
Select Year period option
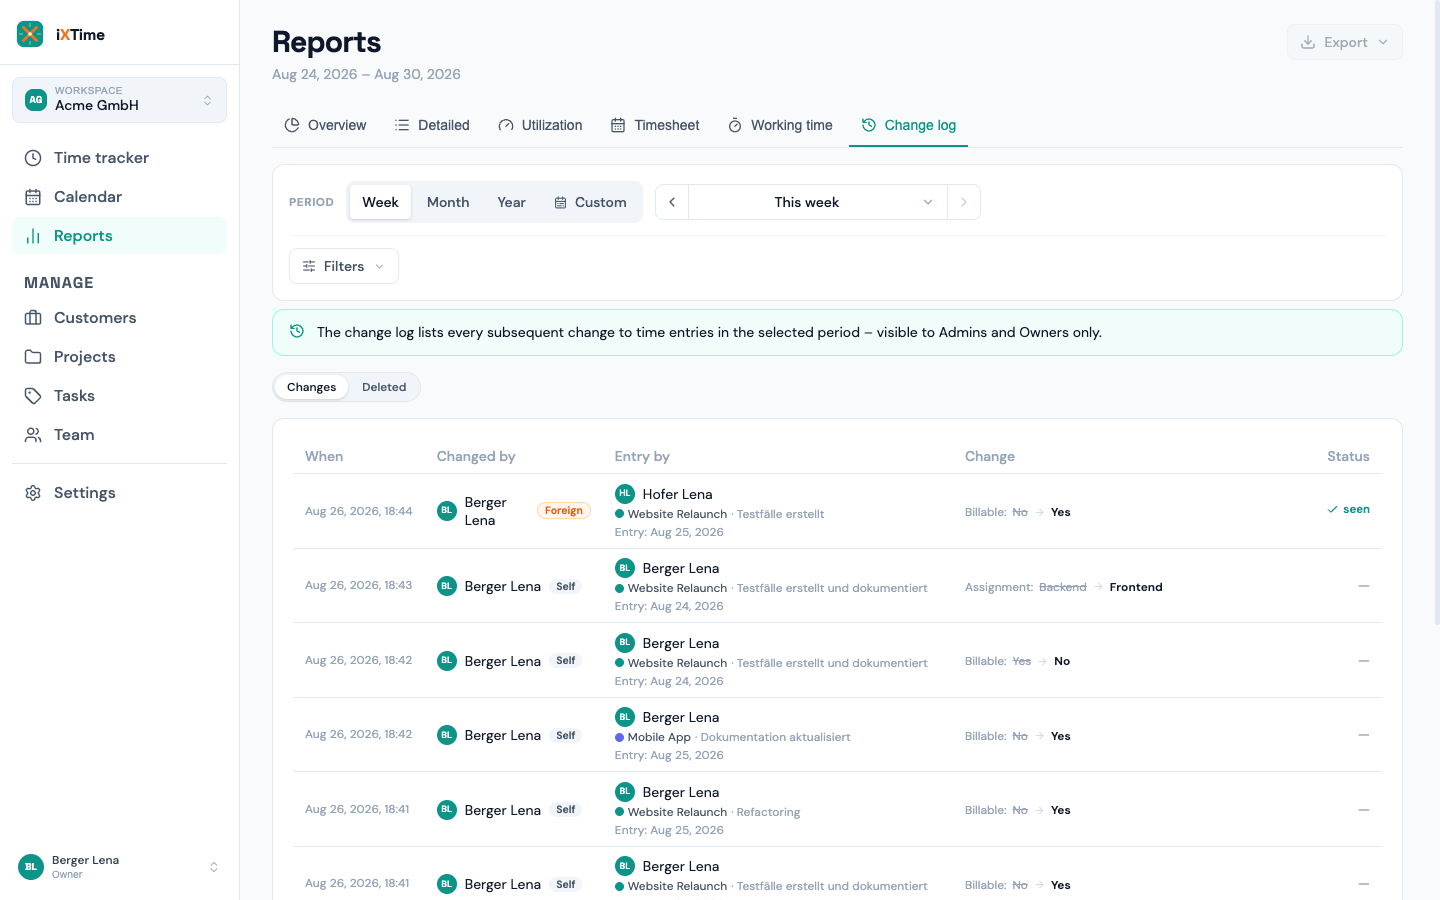point(511,202)
